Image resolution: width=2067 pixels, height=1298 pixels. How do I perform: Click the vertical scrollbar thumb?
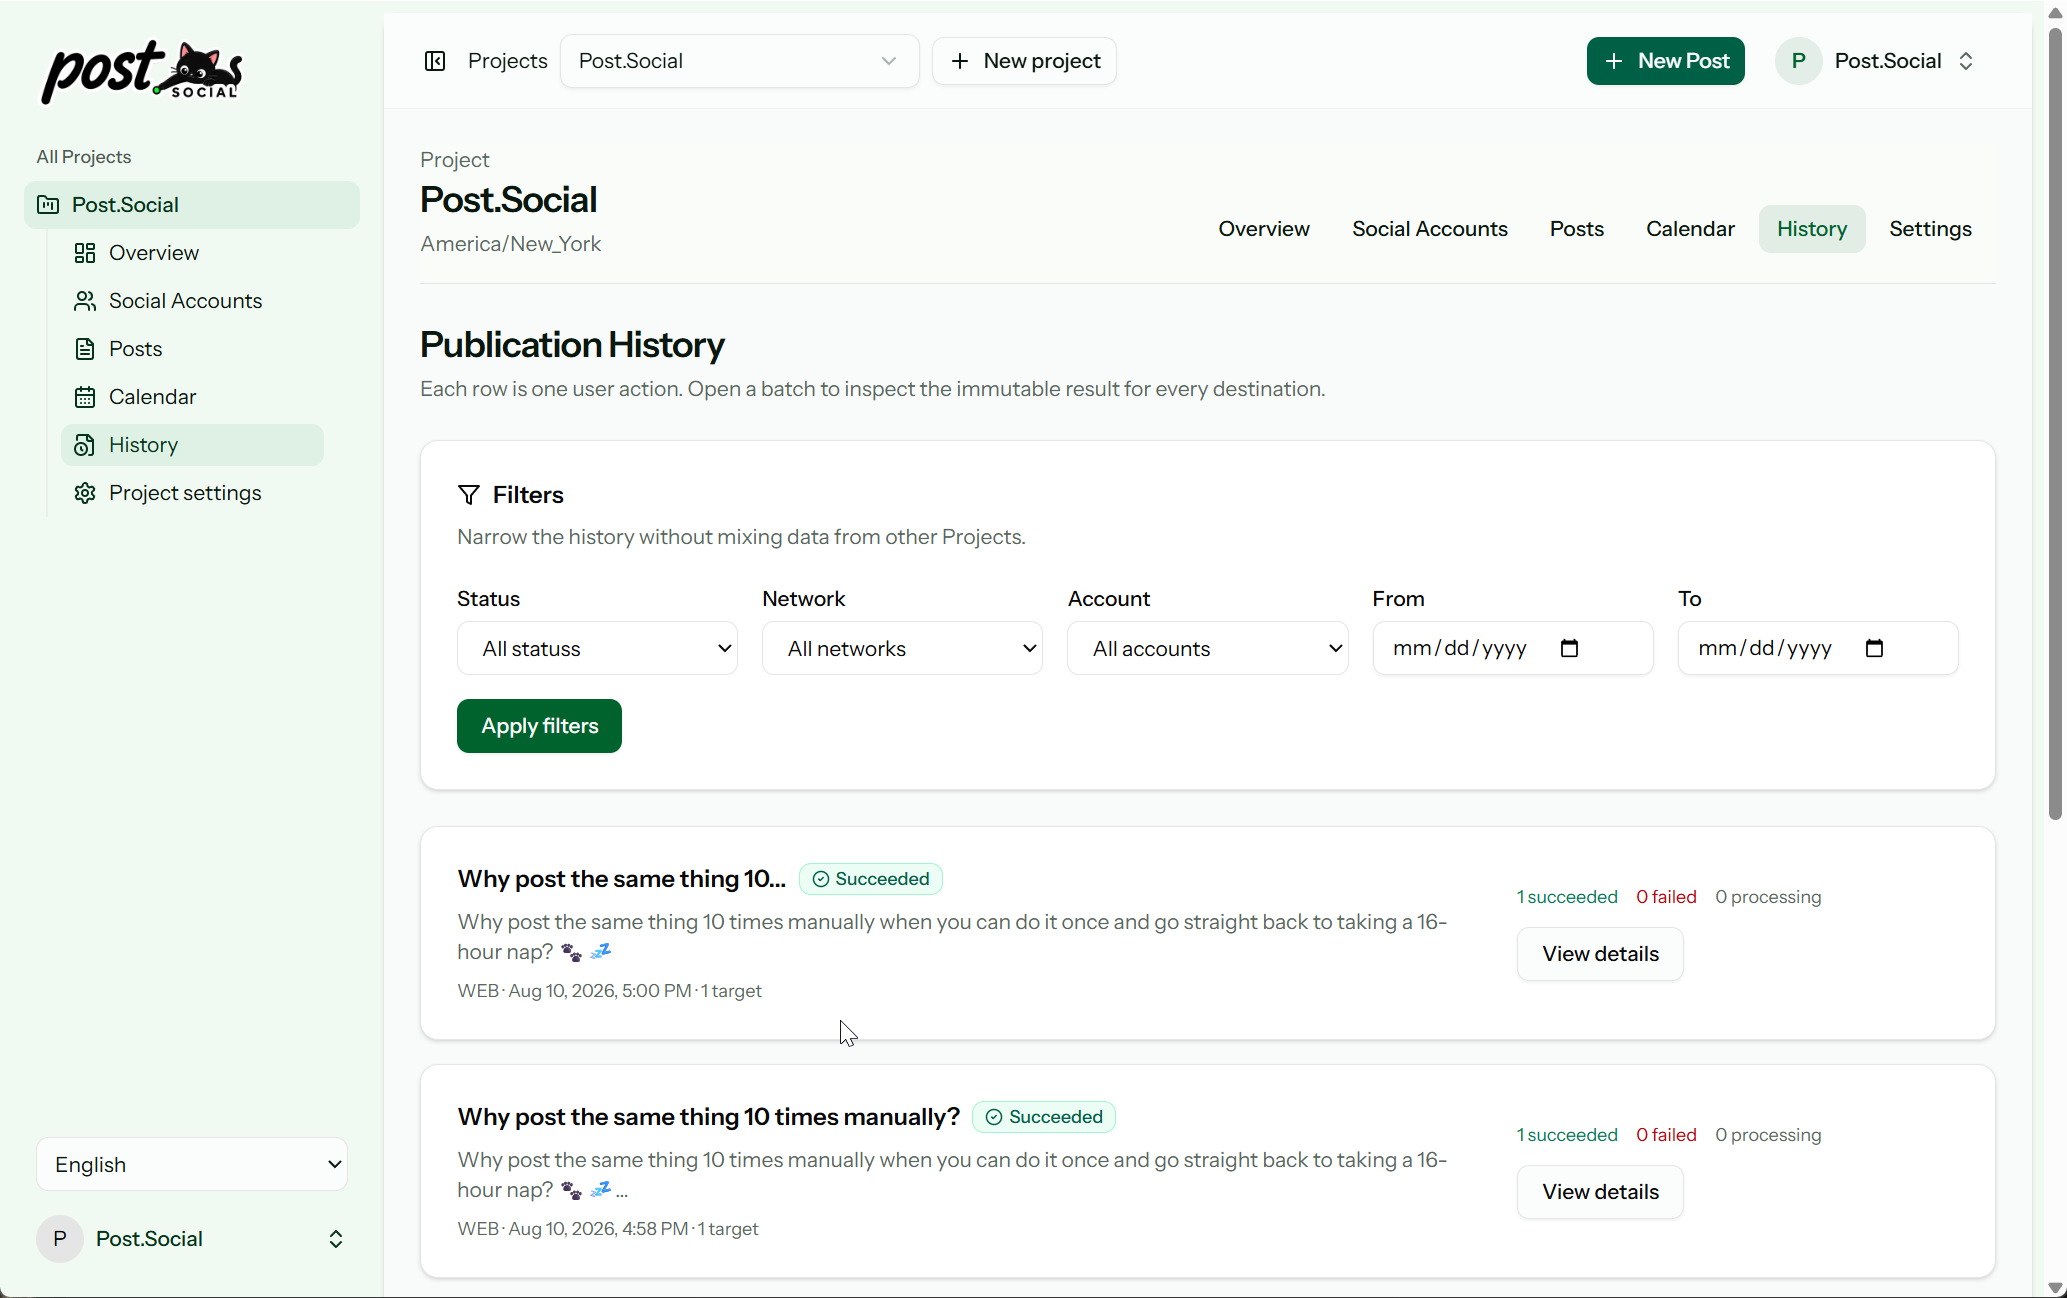pos(2055,424)
